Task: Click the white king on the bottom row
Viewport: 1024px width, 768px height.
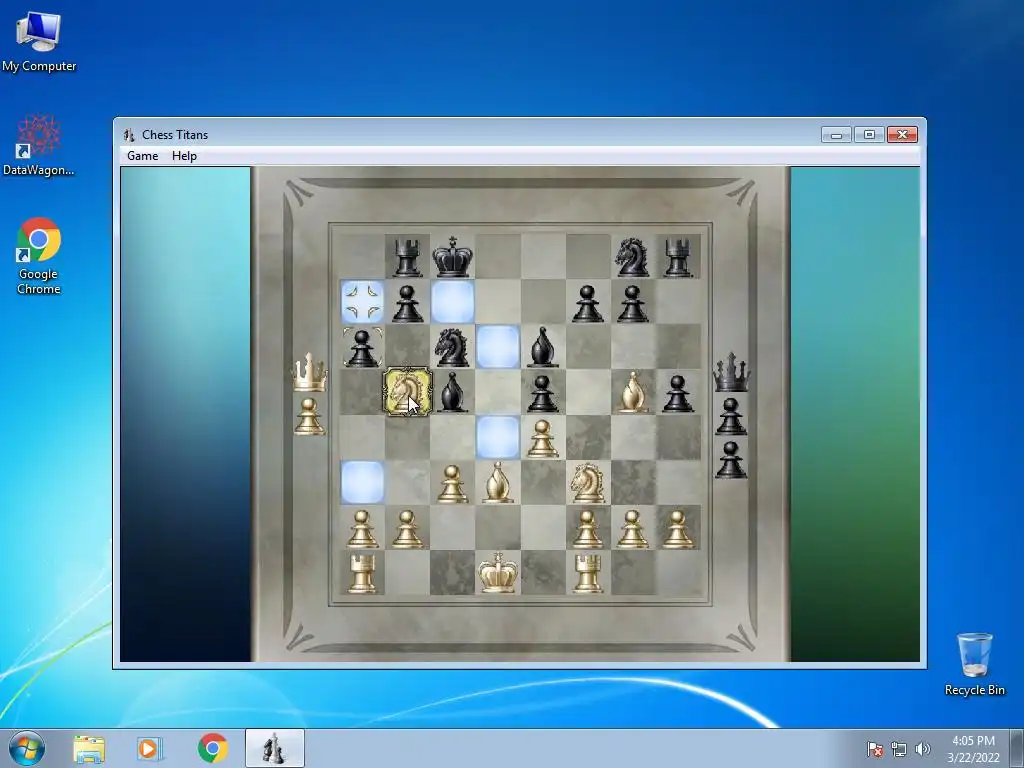Action: [x=498, y=572]
